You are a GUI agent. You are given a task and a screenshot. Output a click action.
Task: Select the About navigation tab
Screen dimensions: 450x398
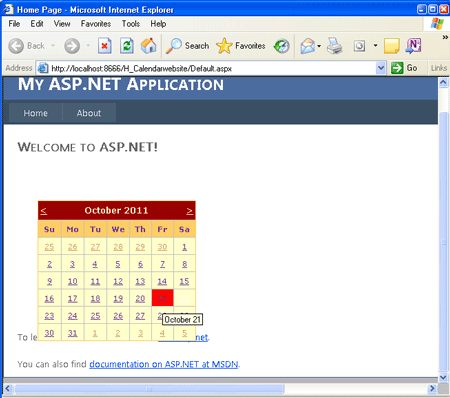(x=89, y=113)
